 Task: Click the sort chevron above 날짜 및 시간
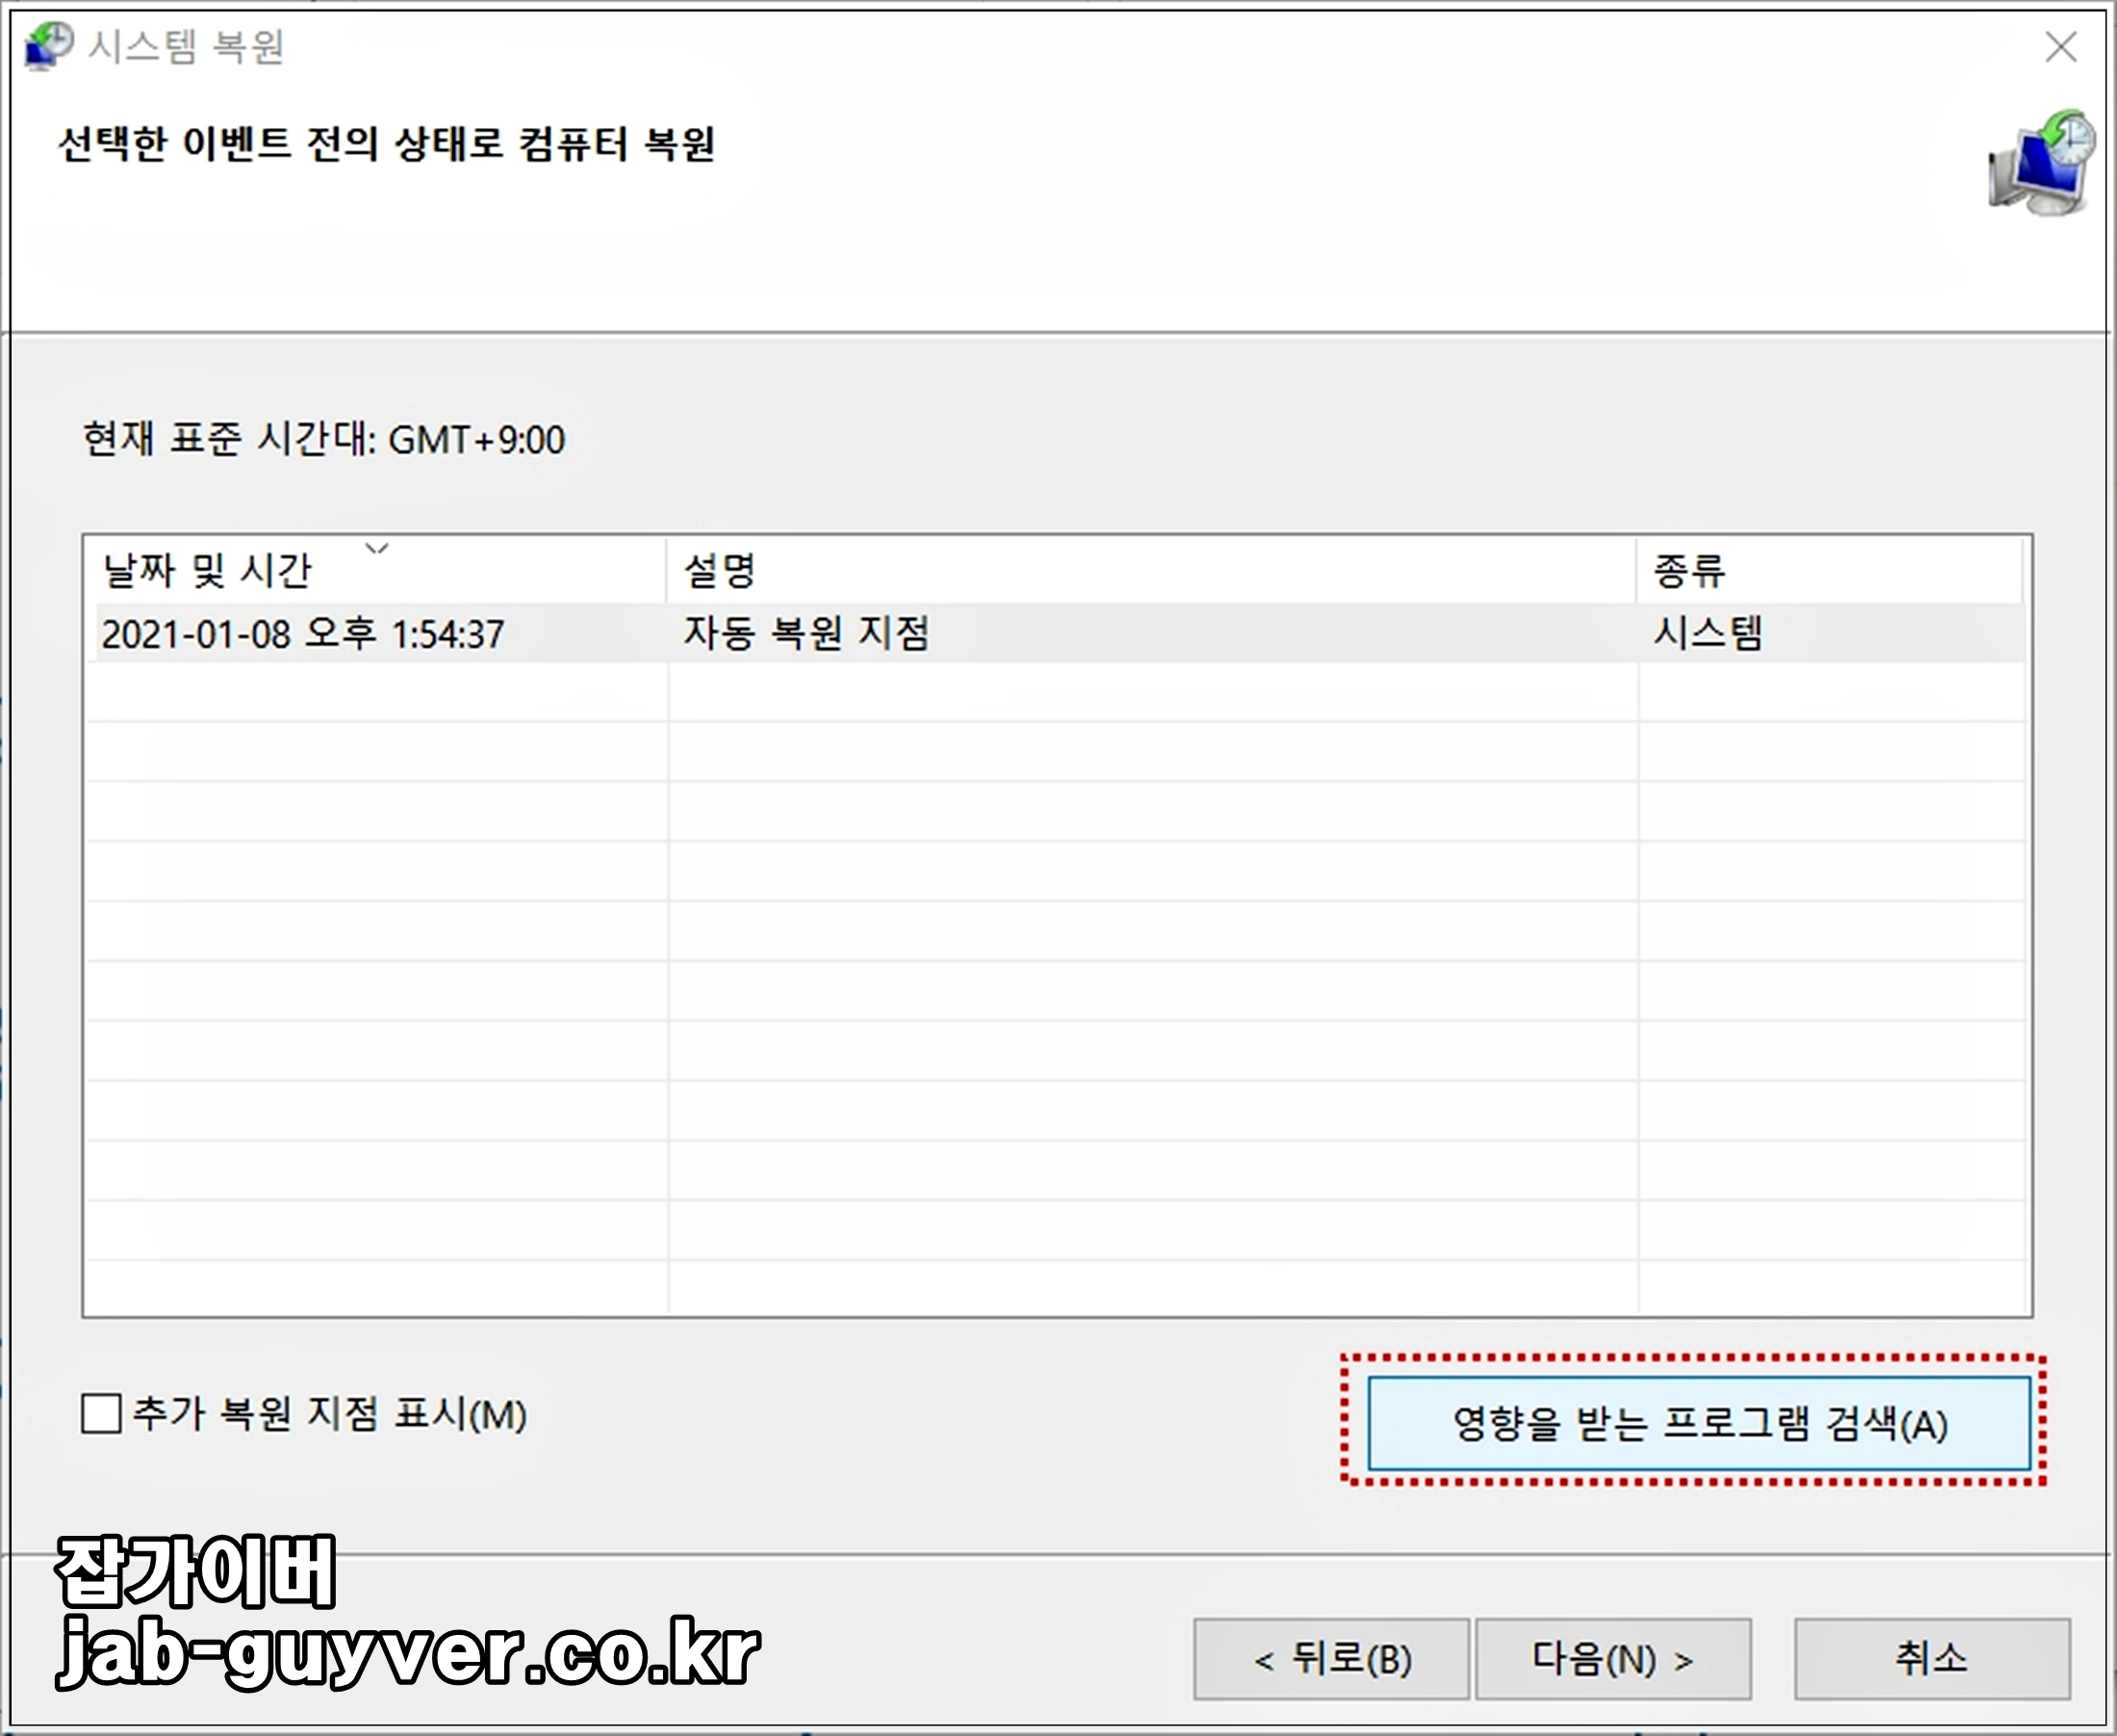[x=376, y=548]
